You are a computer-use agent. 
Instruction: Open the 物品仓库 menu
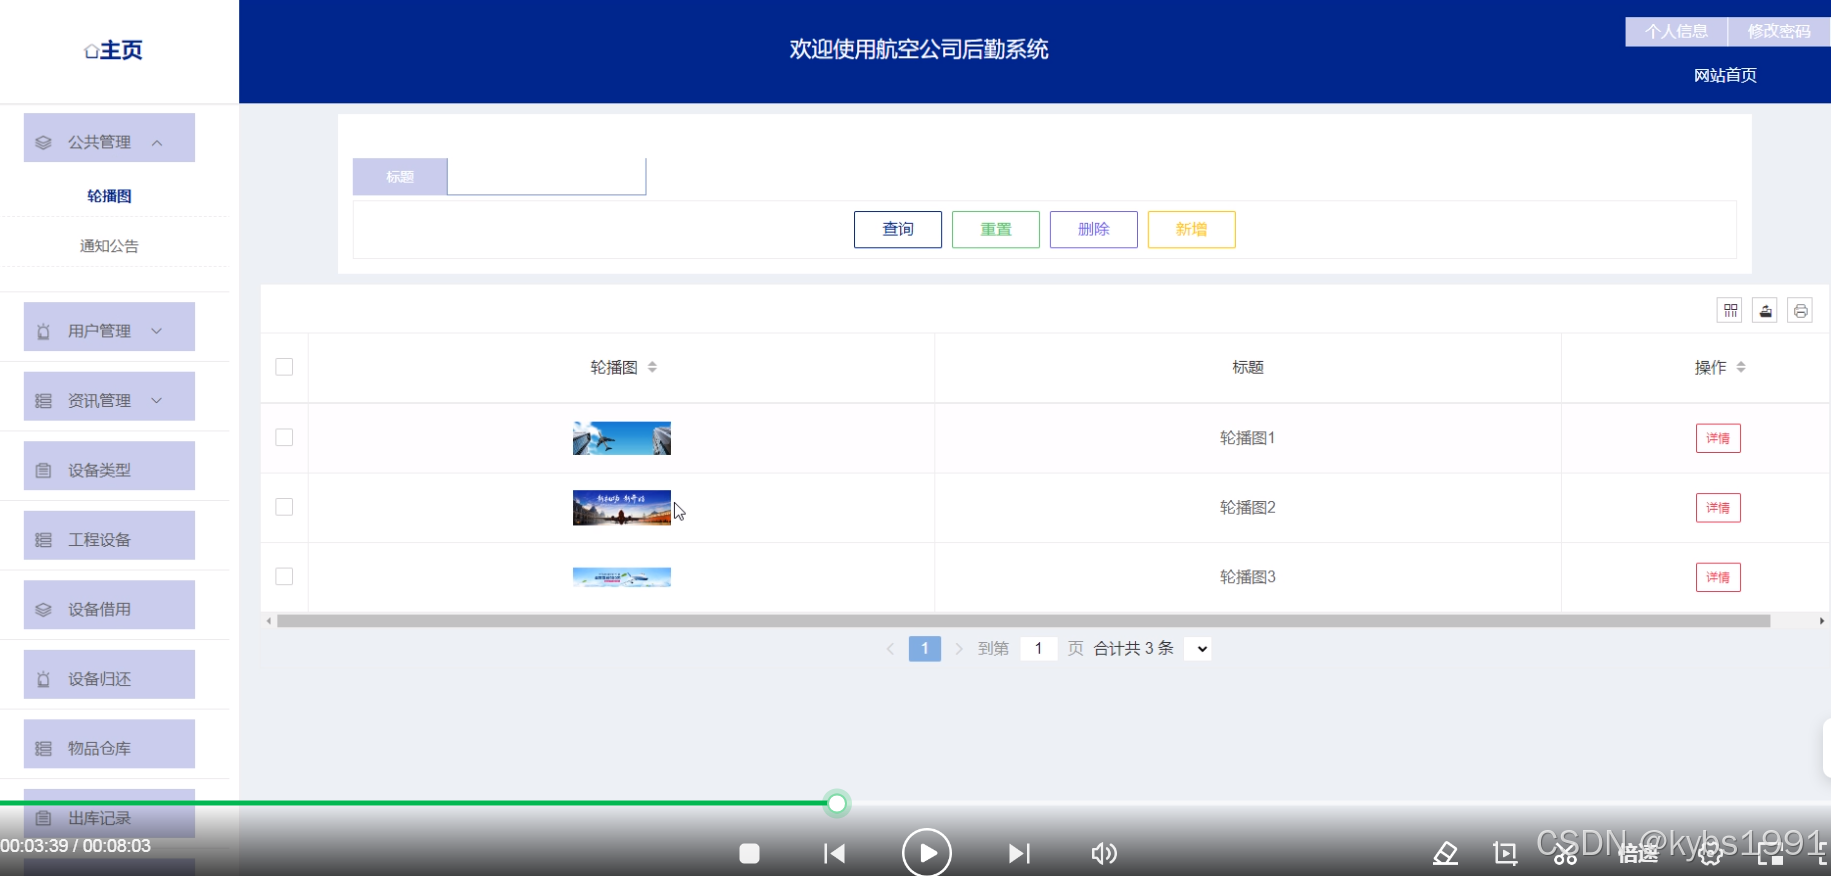(109, 744)
